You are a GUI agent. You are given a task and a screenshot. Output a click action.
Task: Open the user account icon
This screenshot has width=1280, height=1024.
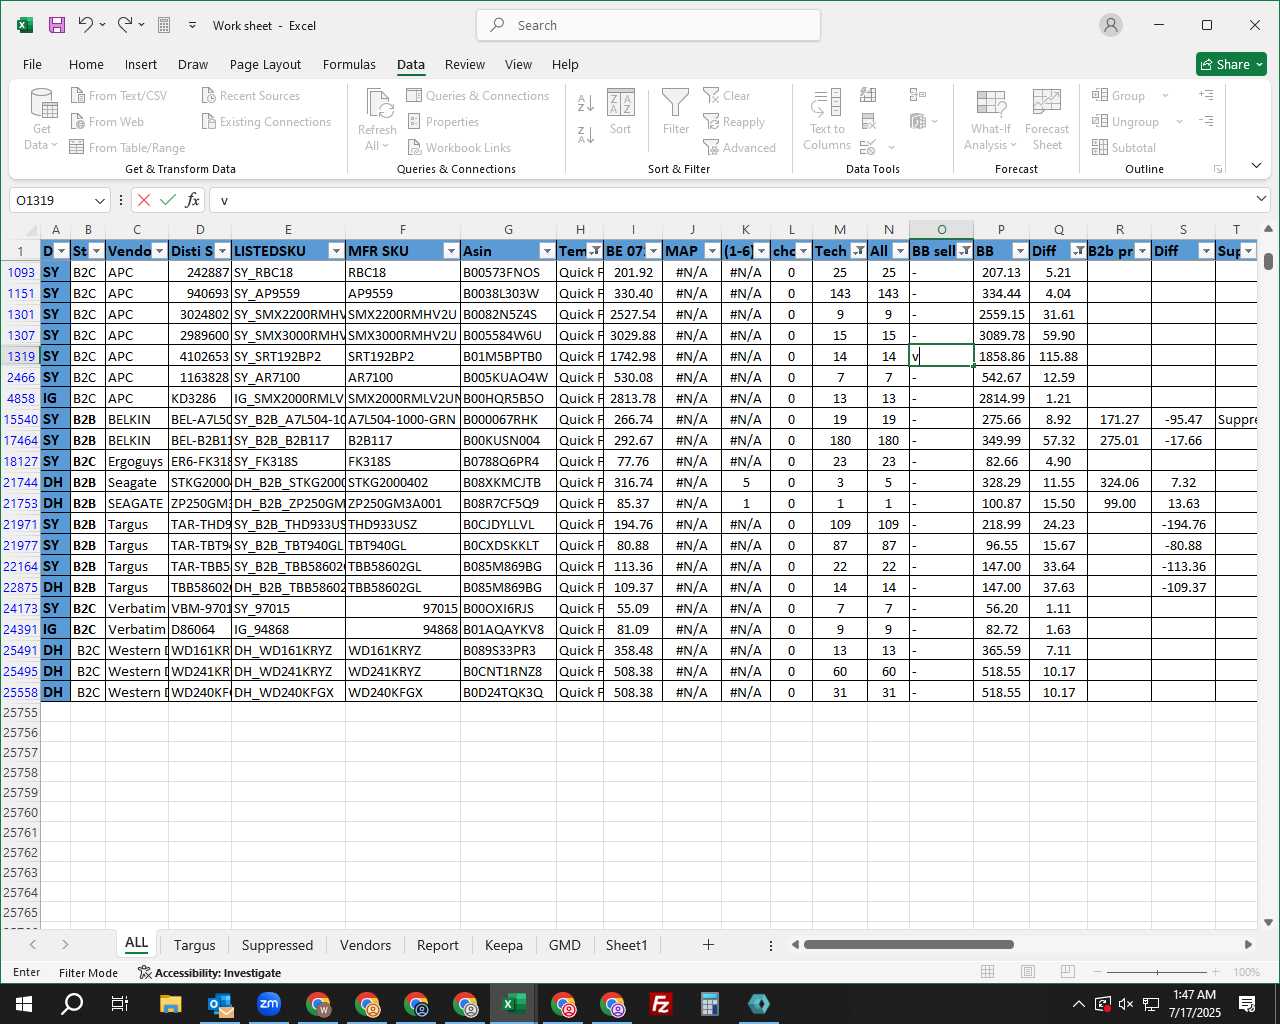point(1111,25)
